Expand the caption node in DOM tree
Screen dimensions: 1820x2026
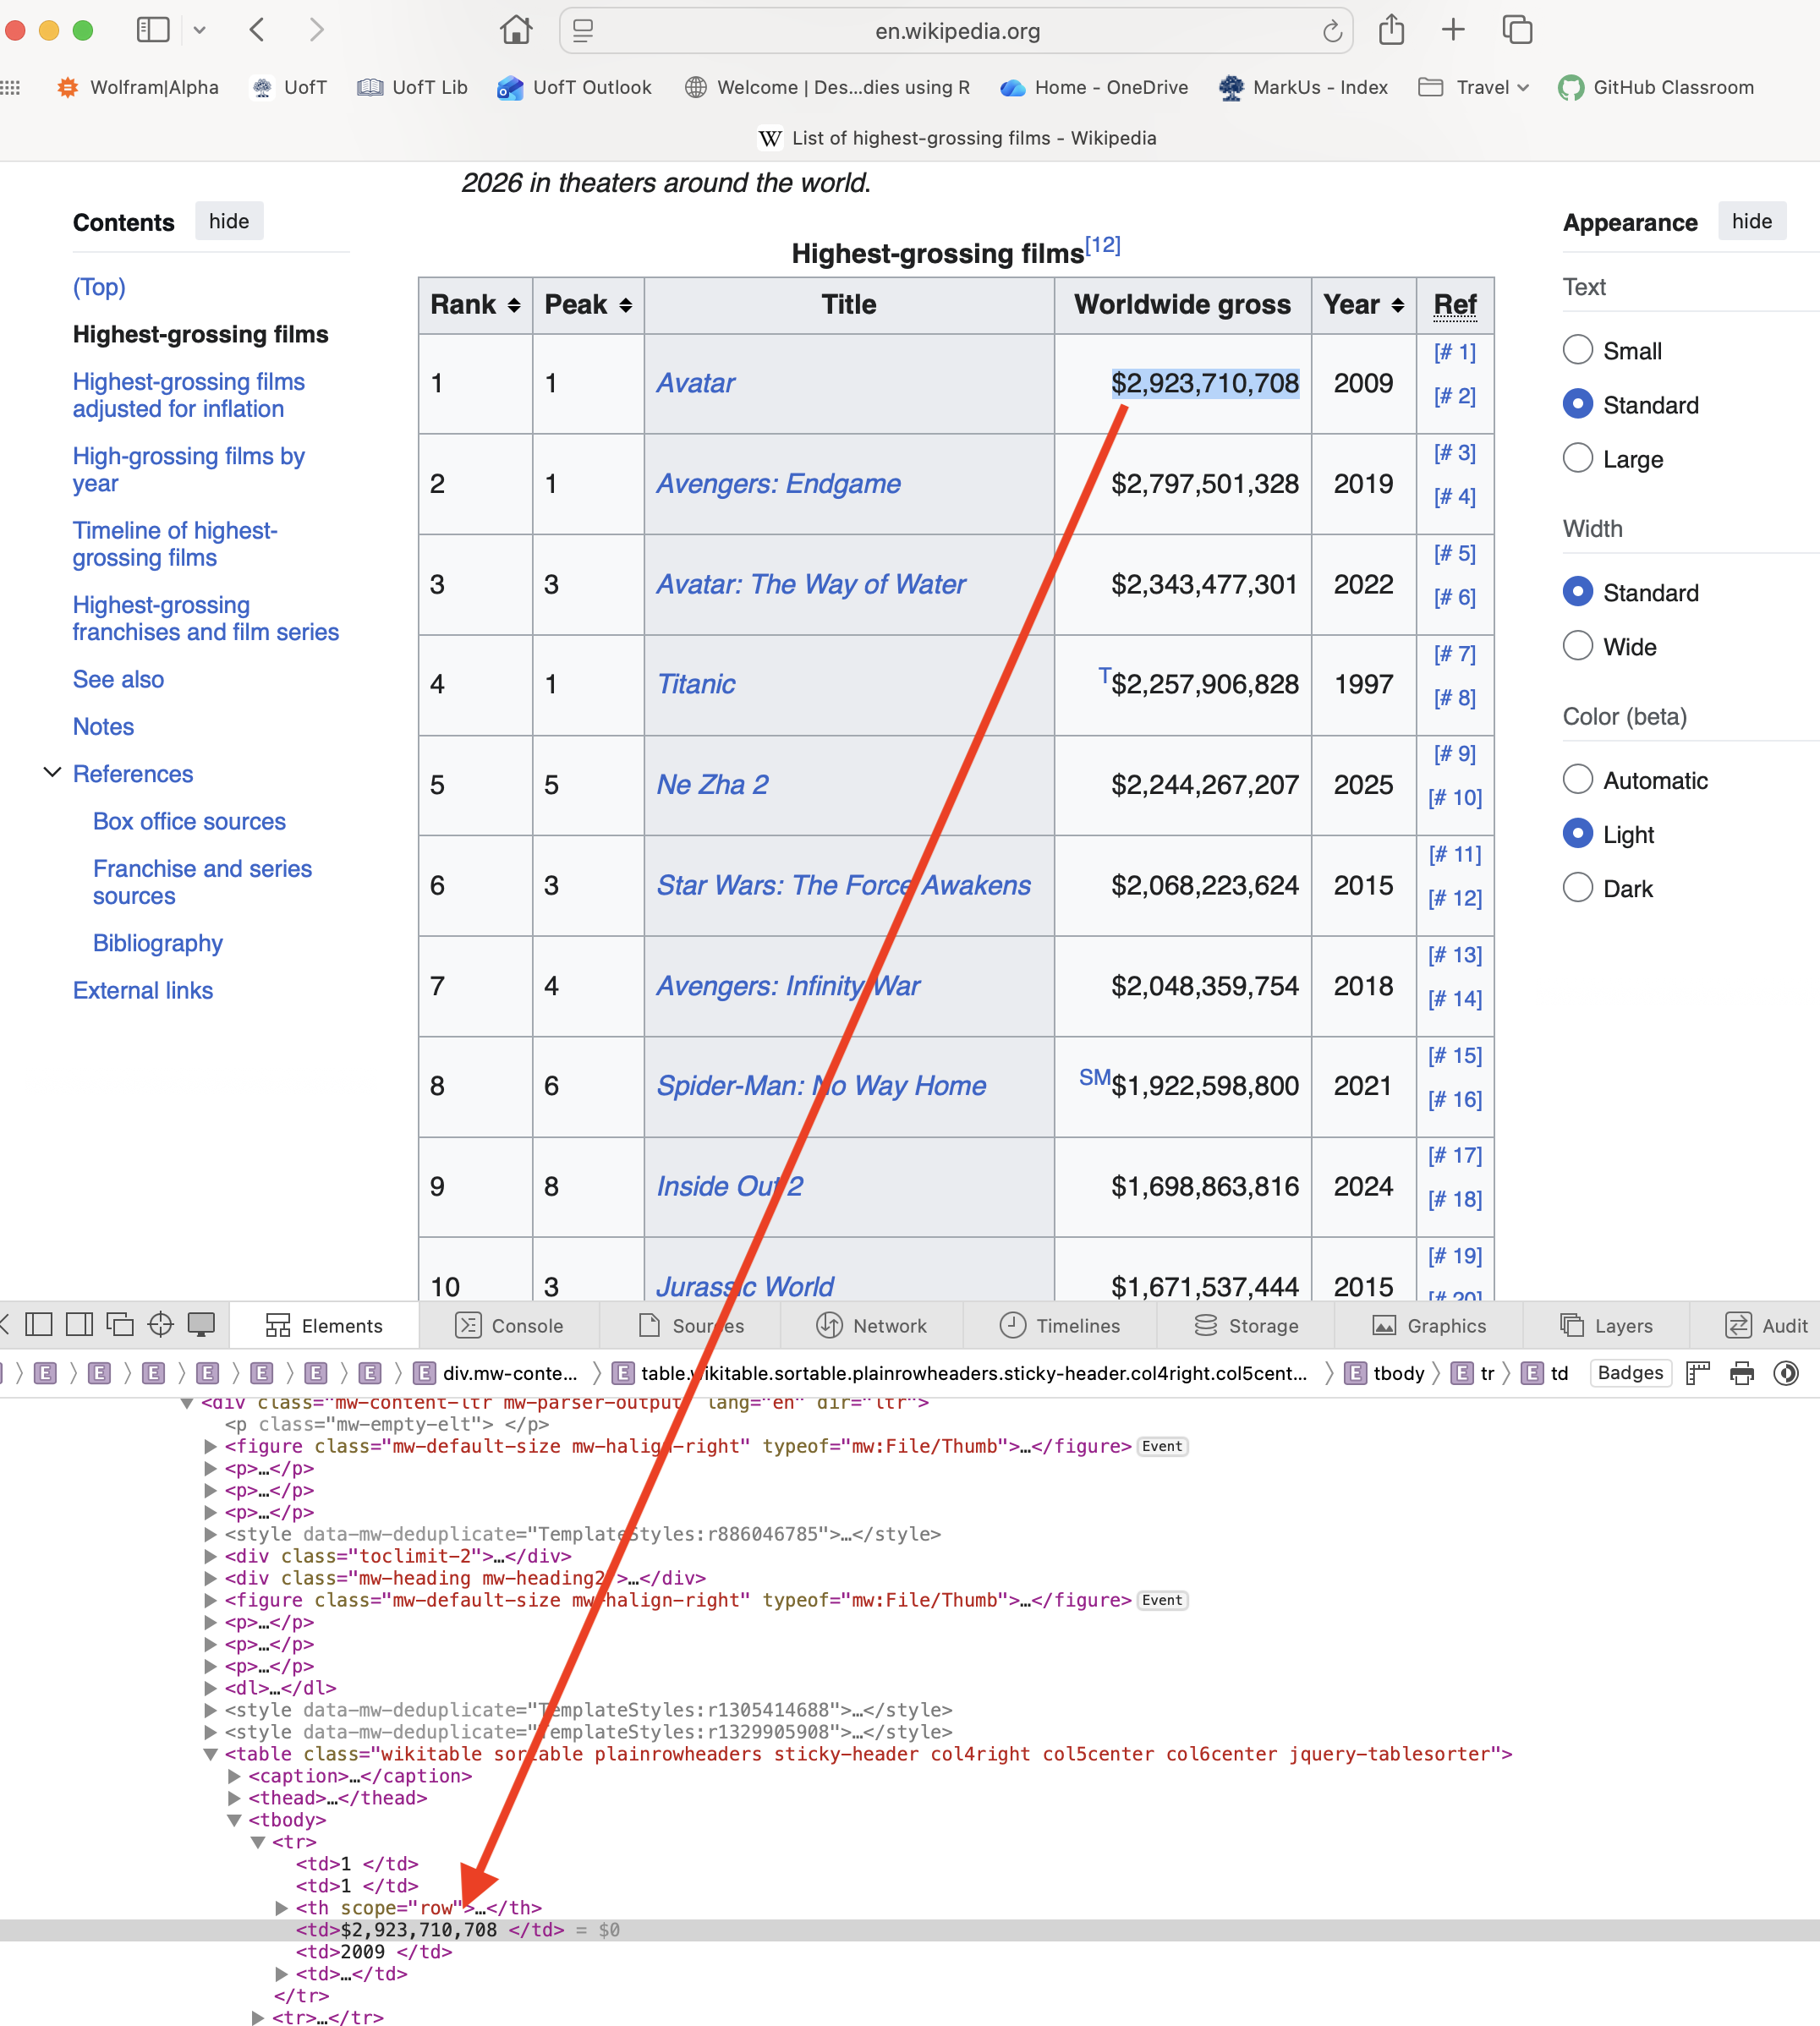(x=234, y=1776)
